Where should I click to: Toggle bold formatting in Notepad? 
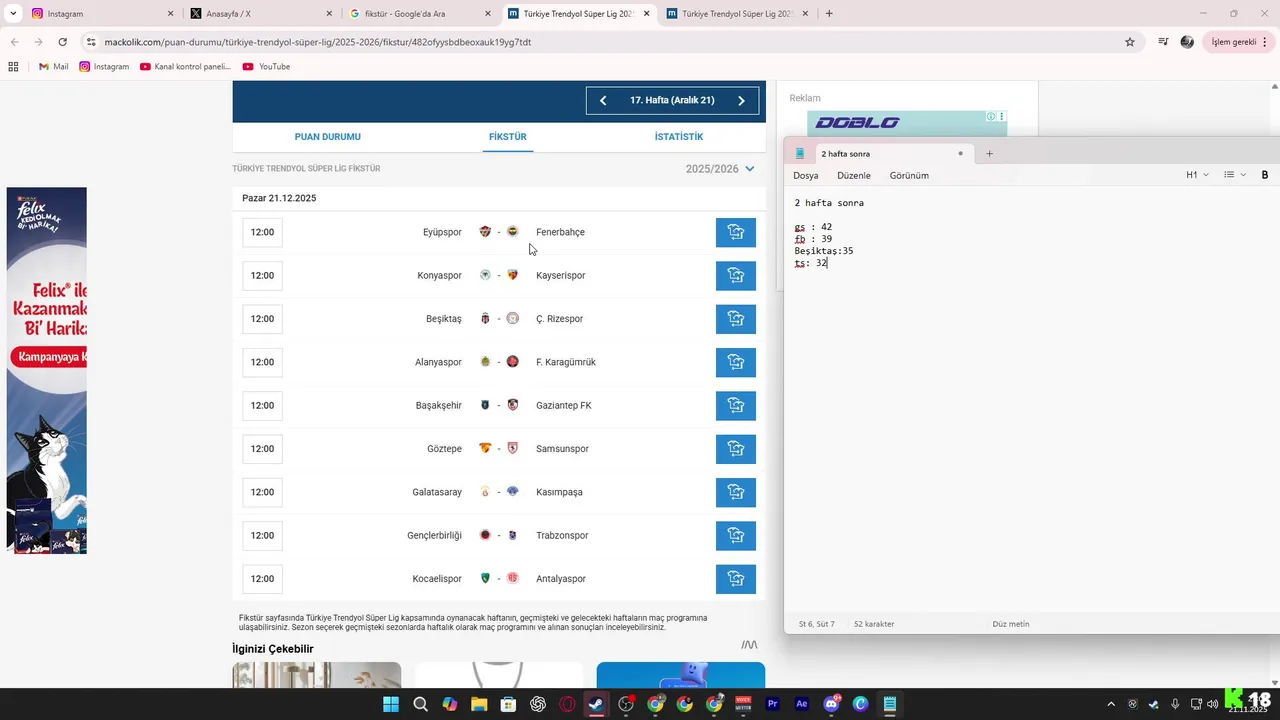(x=1265, y=175)
